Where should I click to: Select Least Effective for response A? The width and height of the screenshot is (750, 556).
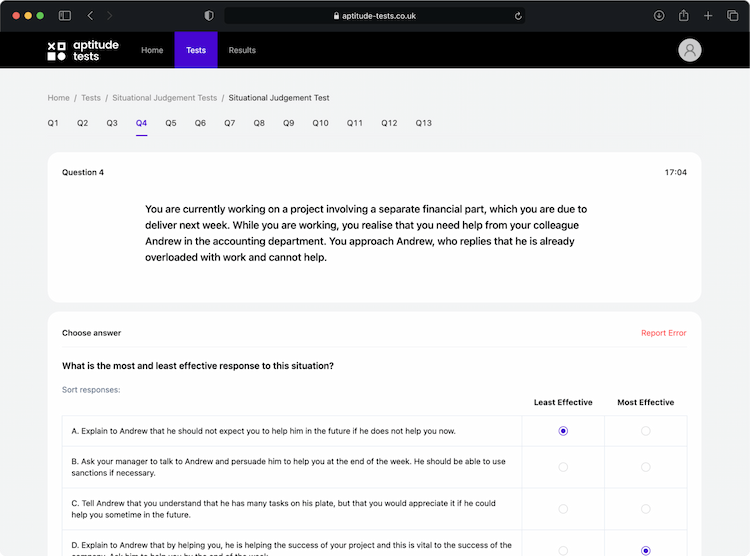(x=563, y=431)
